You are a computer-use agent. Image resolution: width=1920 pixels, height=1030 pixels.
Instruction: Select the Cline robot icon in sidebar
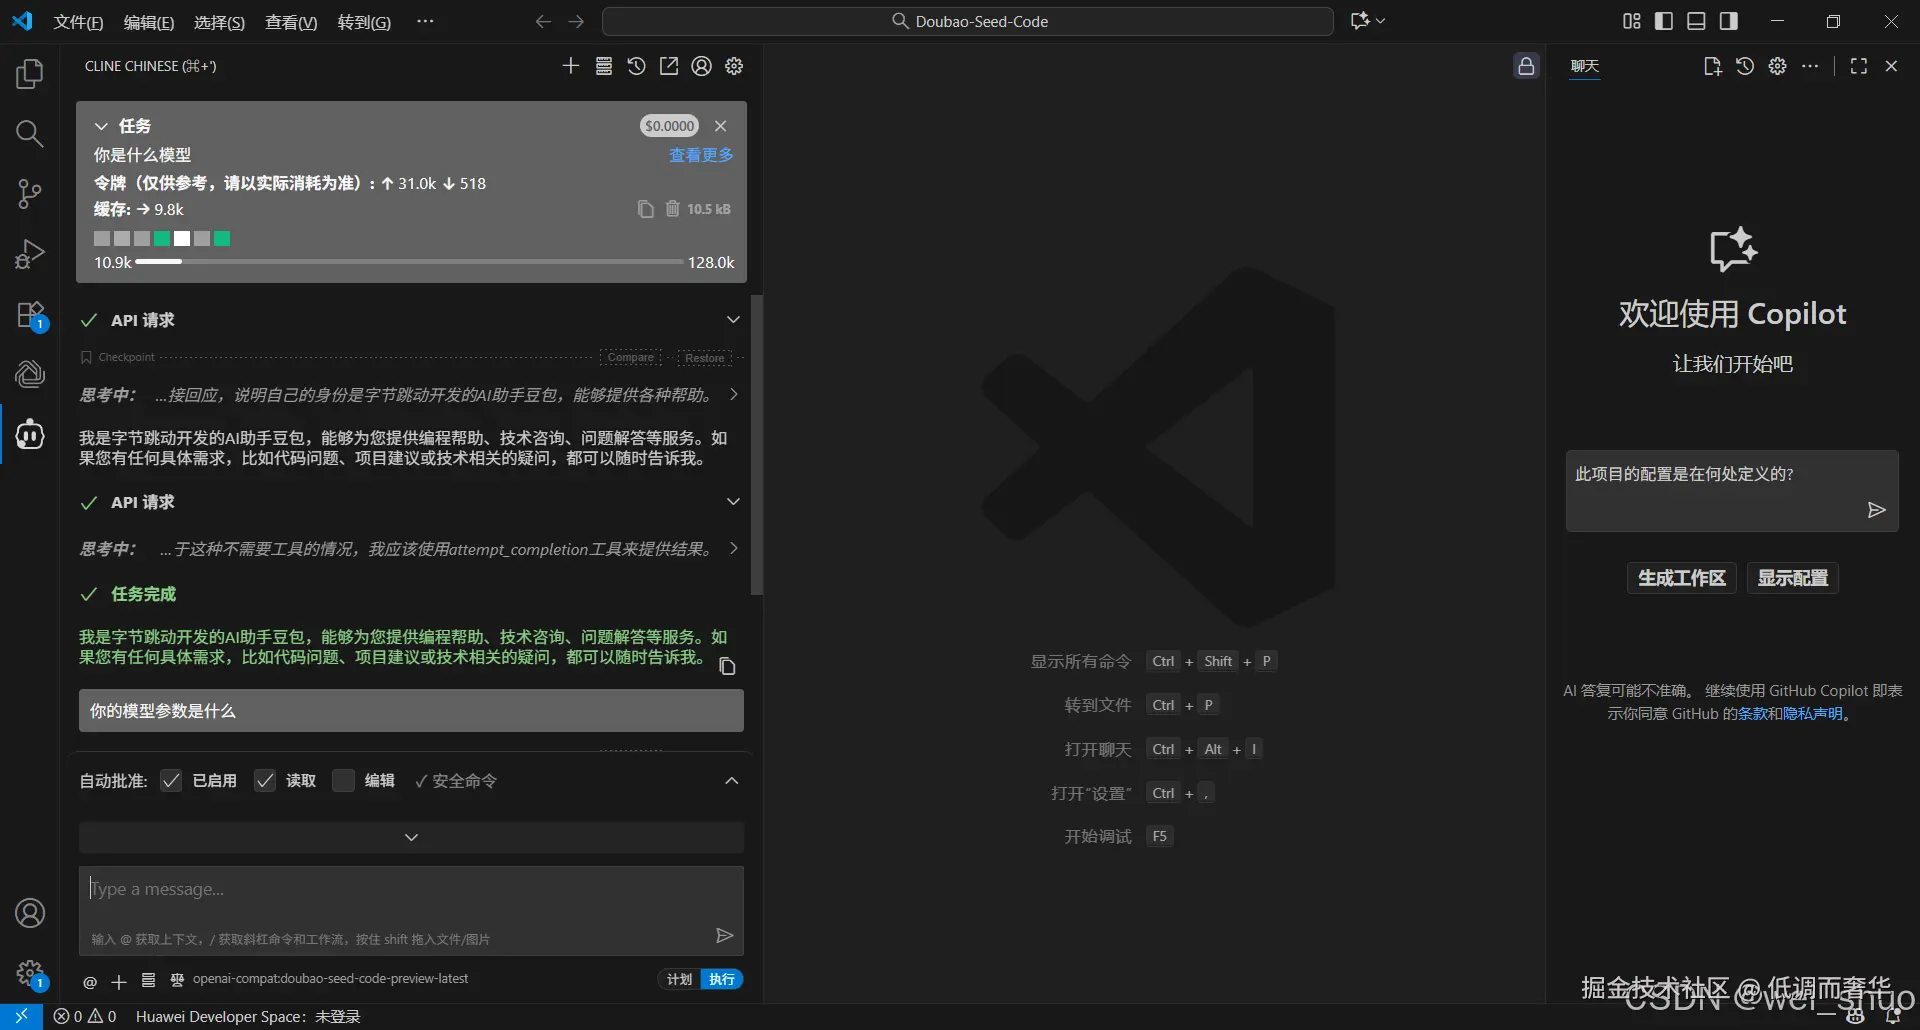click(29, 433)
